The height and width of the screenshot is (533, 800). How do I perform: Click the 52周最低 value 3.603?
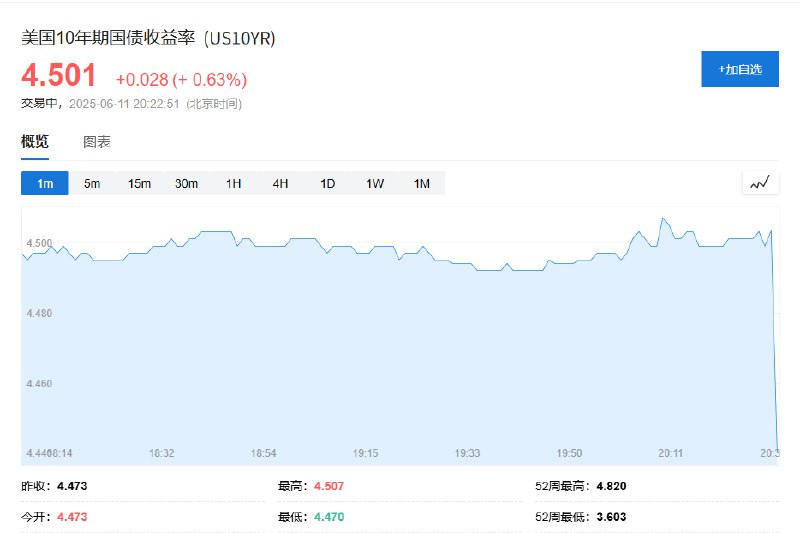point(611,517)
